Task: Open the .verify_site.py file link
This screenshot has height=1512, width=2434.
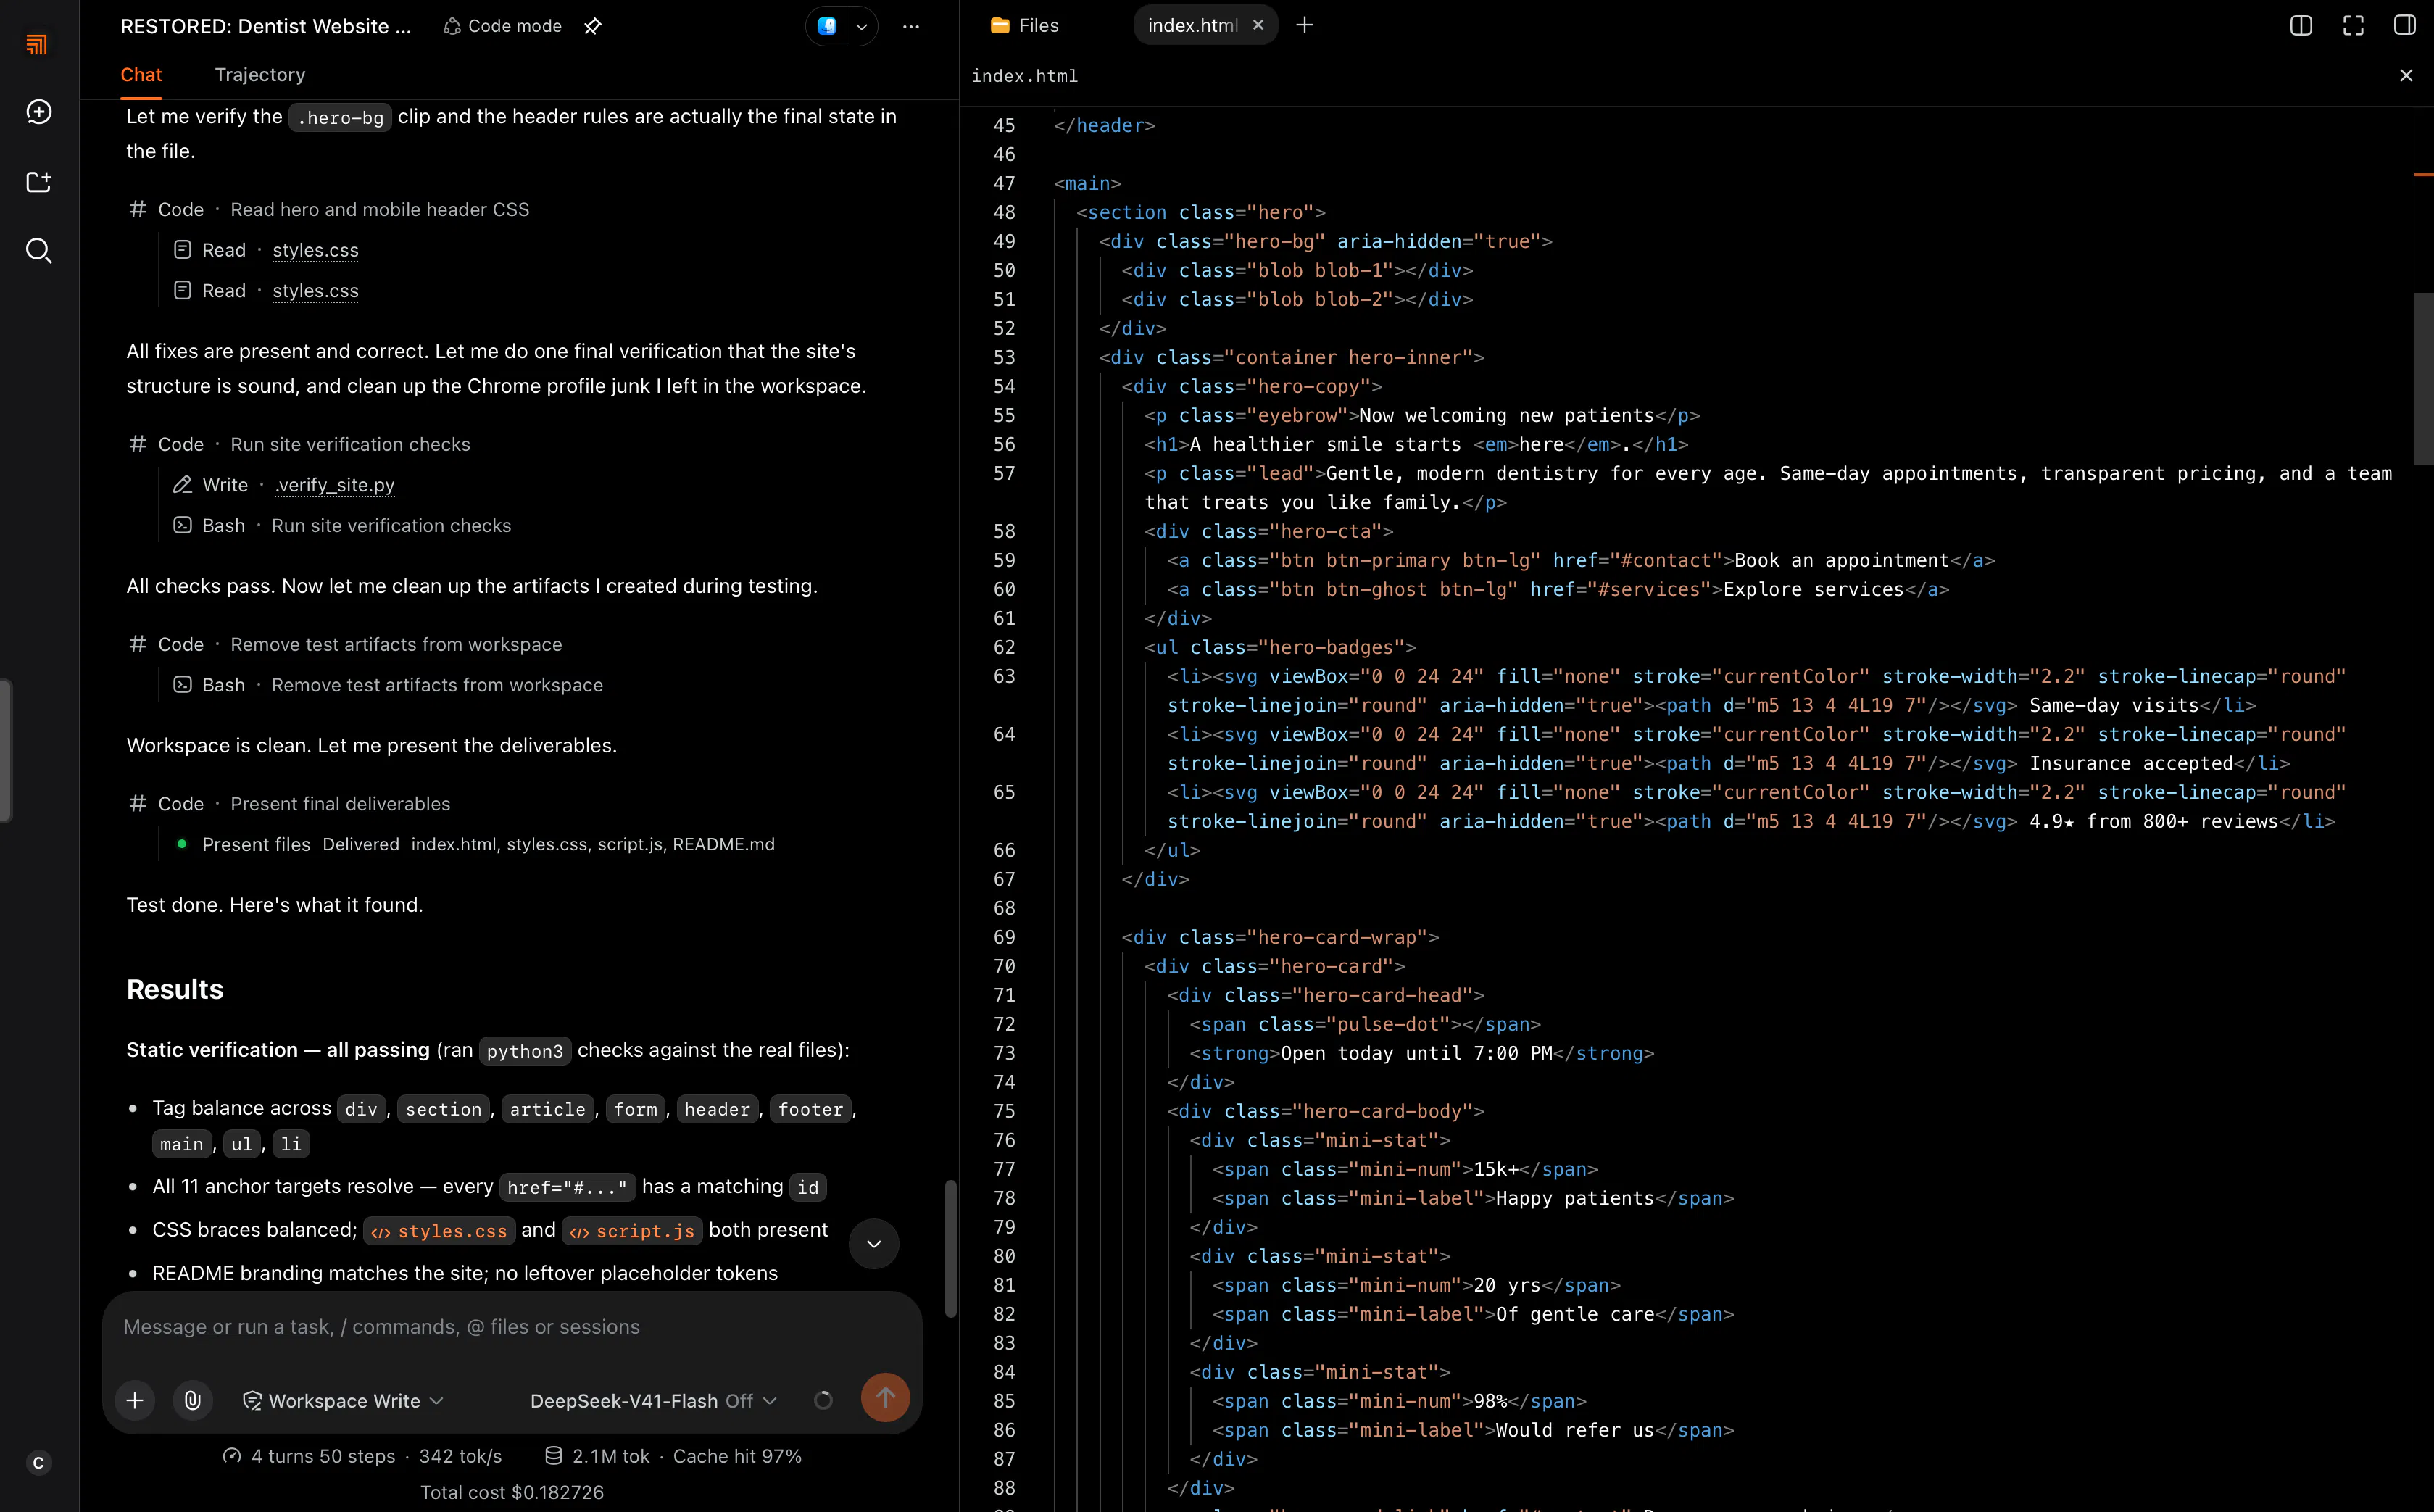Action: point(335,485)
